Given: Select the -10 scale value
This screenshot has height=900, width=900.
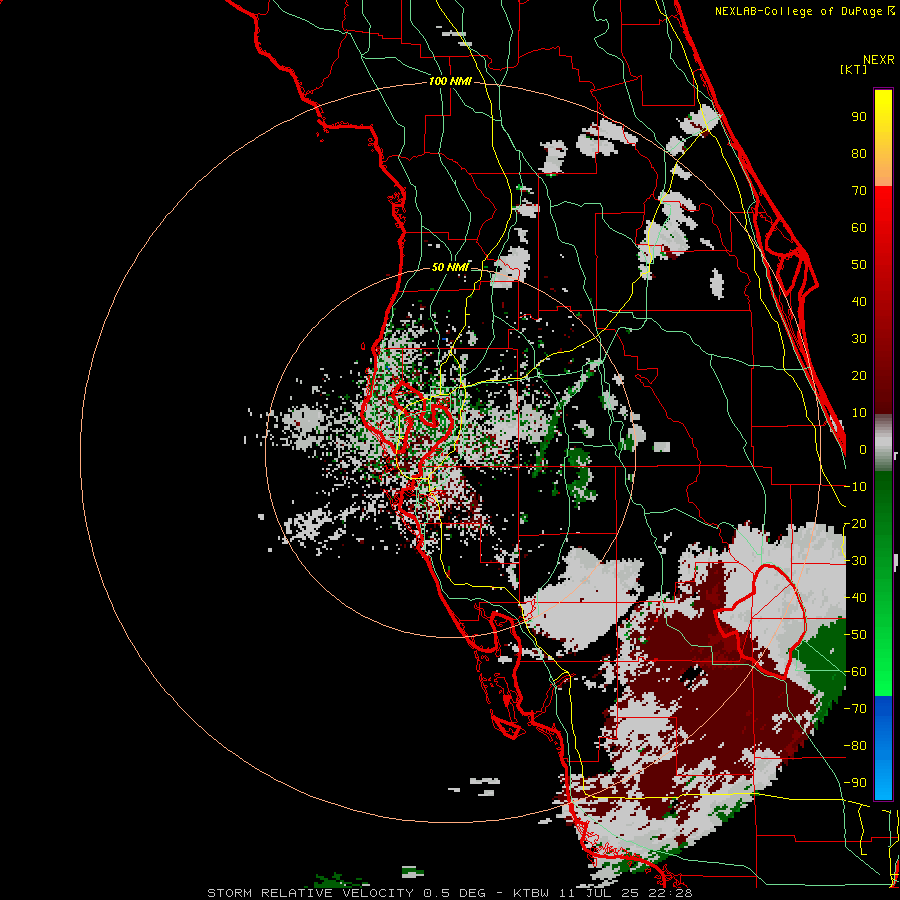Looking at the screenshot, I should pyautogui.click(x=855, y=487).
